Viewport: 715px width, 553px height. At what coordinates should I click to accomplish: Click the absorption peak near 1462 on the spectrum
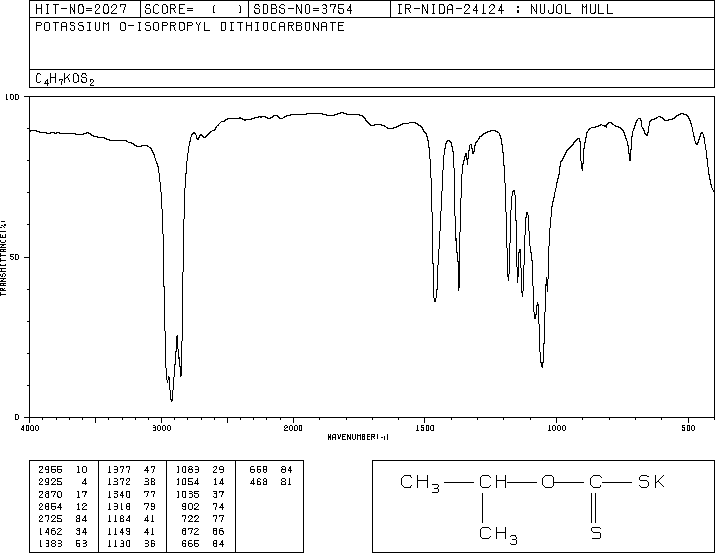pos(435,300)
